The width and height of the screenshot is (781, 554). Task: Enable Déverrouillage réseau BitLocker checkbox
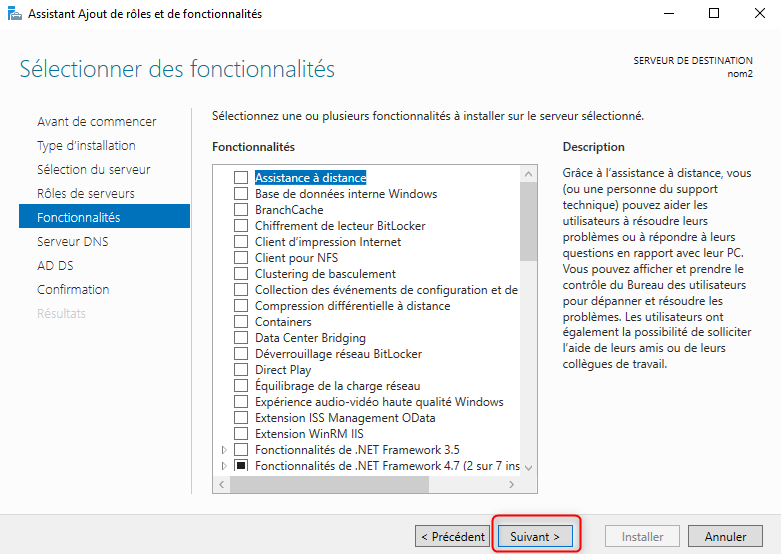tap(241, 354)
